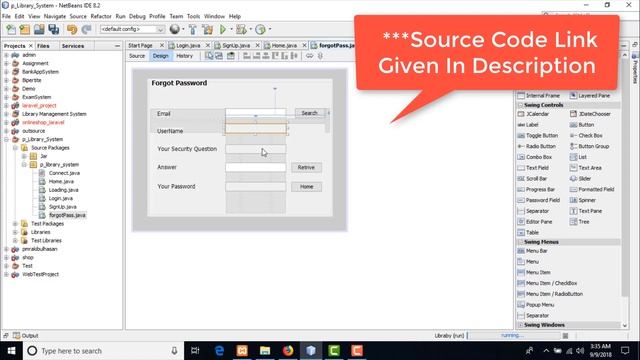Select JDateChooser in palette
Screen dimensions: 640x360
click(x=590, y=114)
